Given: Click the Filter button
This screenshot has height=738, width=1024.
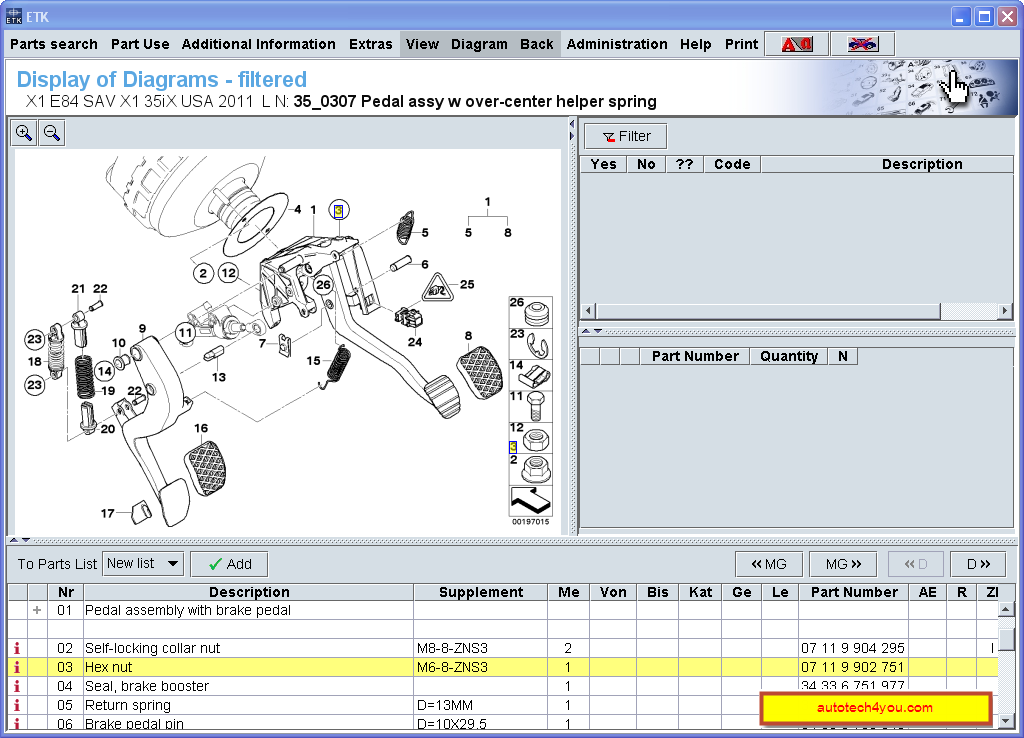Looking at the screenshot, I should tap(626, 136).
